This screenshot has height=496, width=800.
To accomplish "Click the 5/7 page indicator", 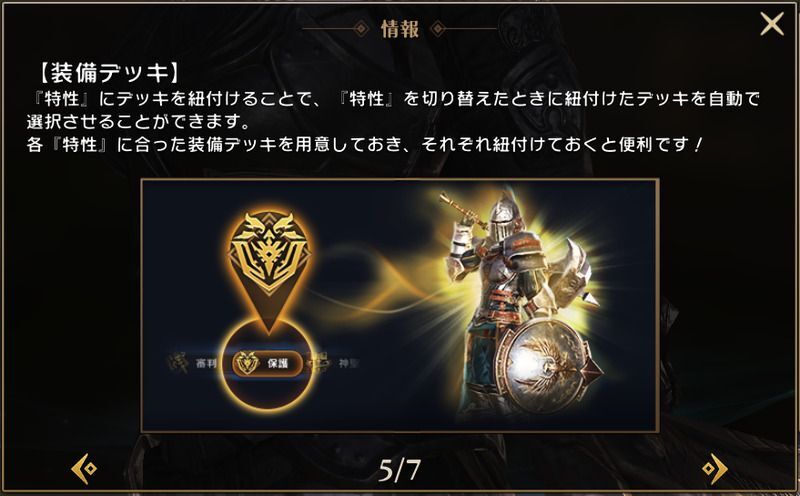I will coord(399,470).
